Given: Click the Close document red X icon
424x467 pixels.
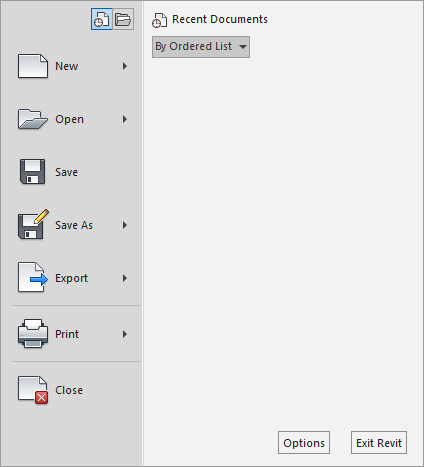Looking at the screenshot, I should 33,390.
